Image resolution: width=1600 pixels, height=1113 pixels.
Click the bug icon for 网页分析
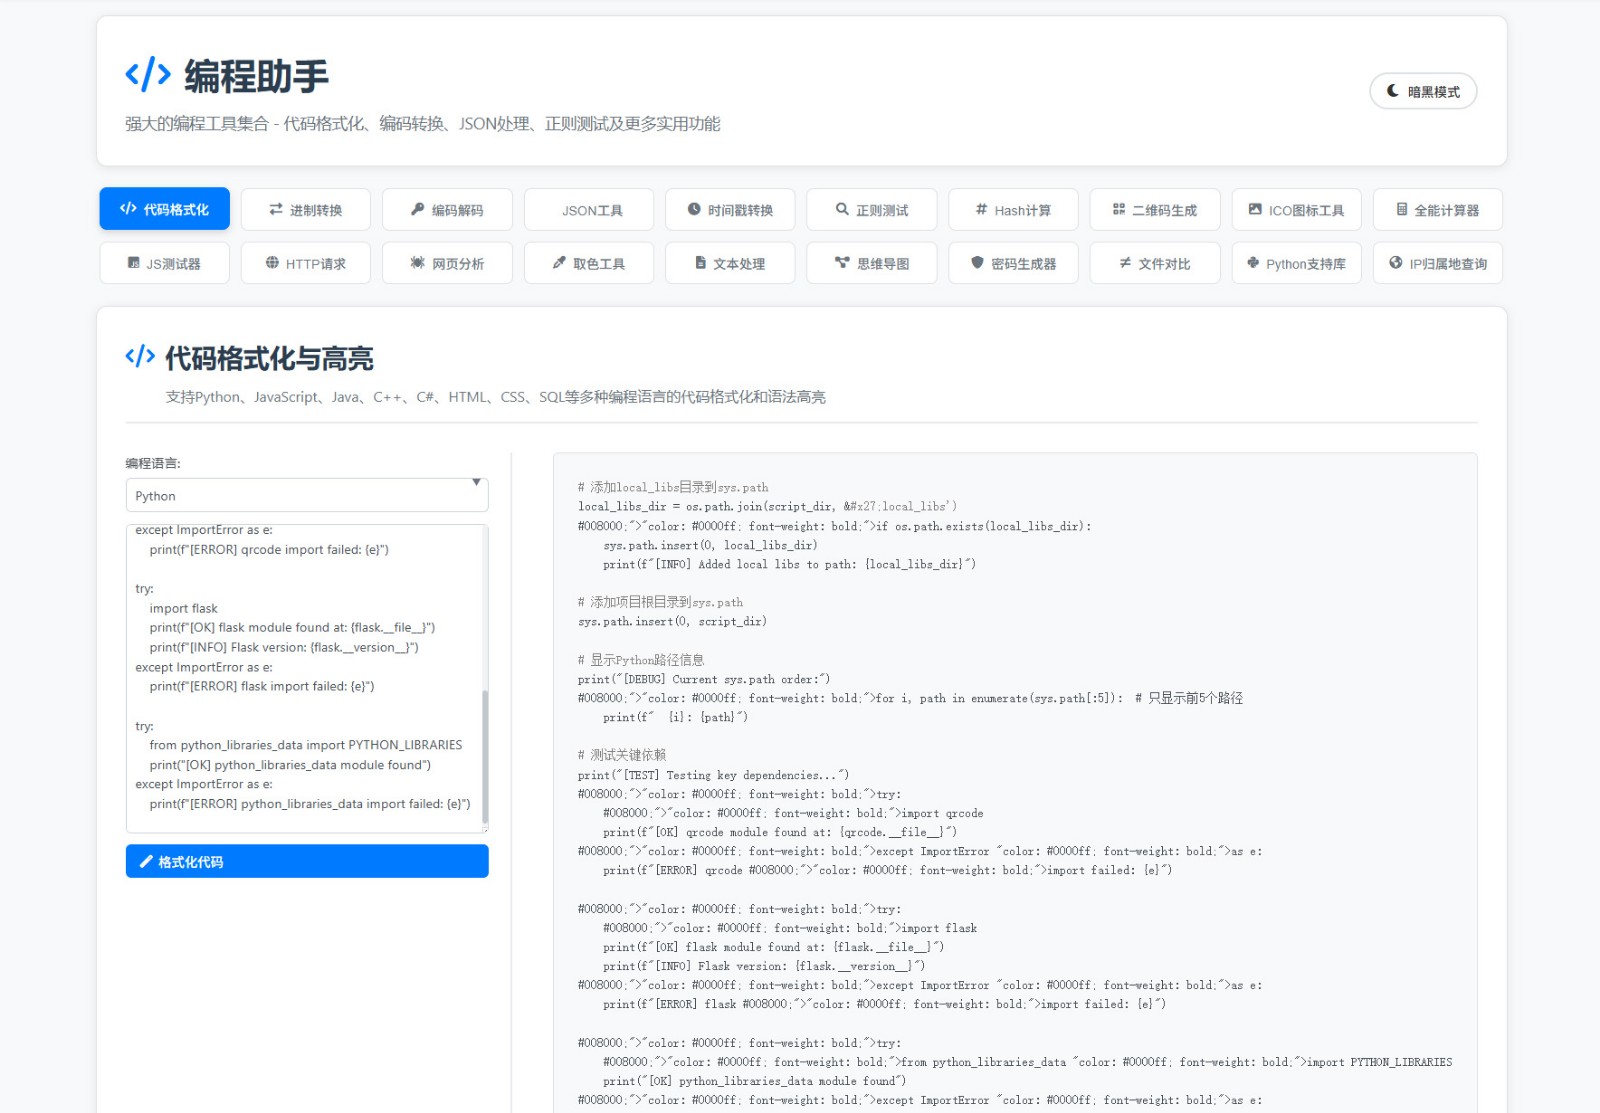pyautogui.click(x=417, y=263)
